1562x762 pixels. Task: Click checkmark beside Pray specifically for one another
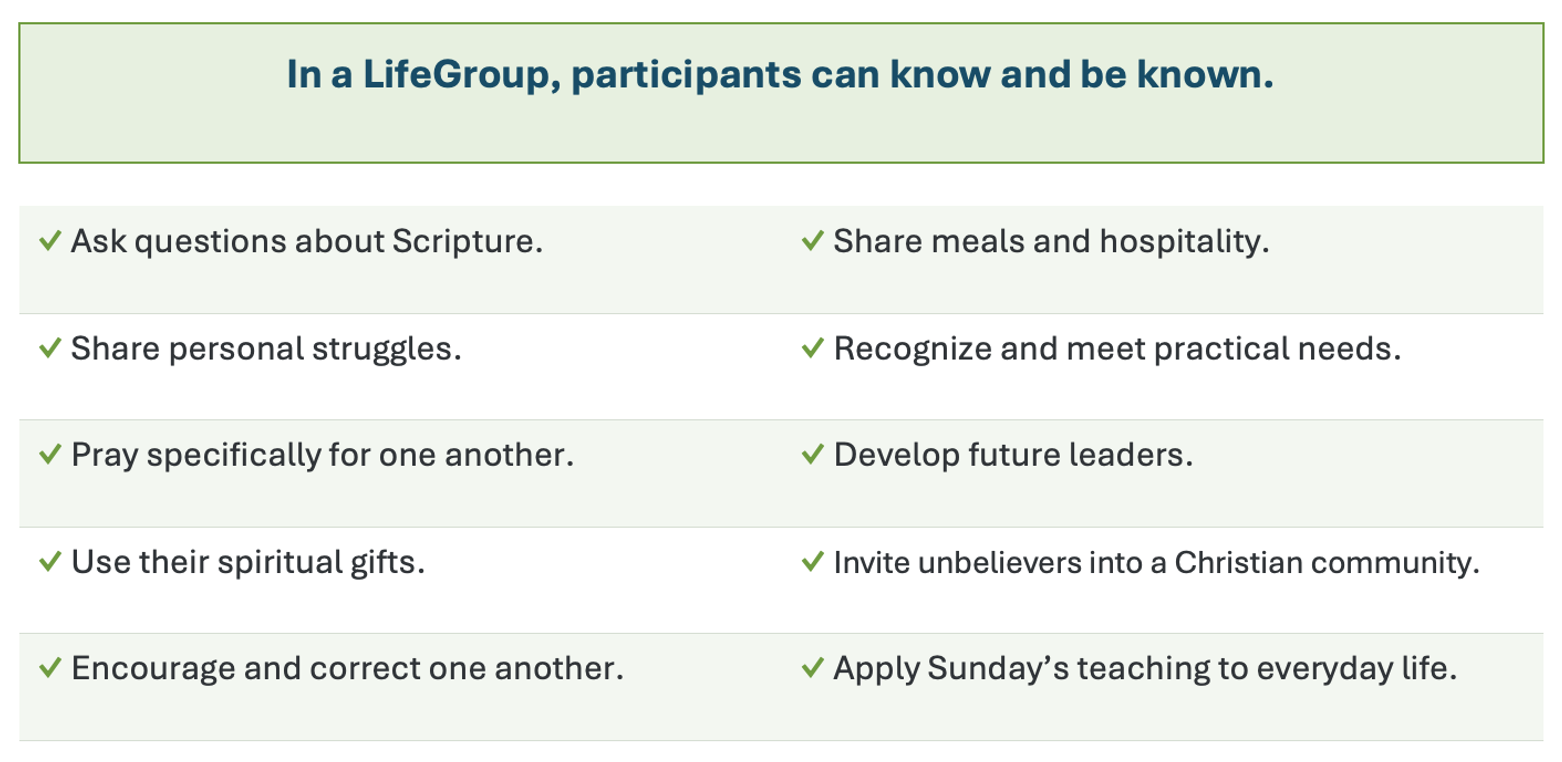click(49, 455)
